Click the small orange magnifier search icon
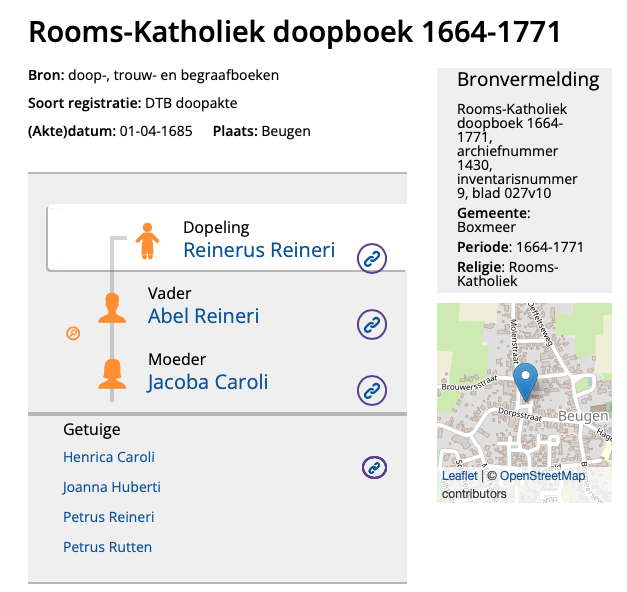The image size is (627, 592). click(73, 333)
